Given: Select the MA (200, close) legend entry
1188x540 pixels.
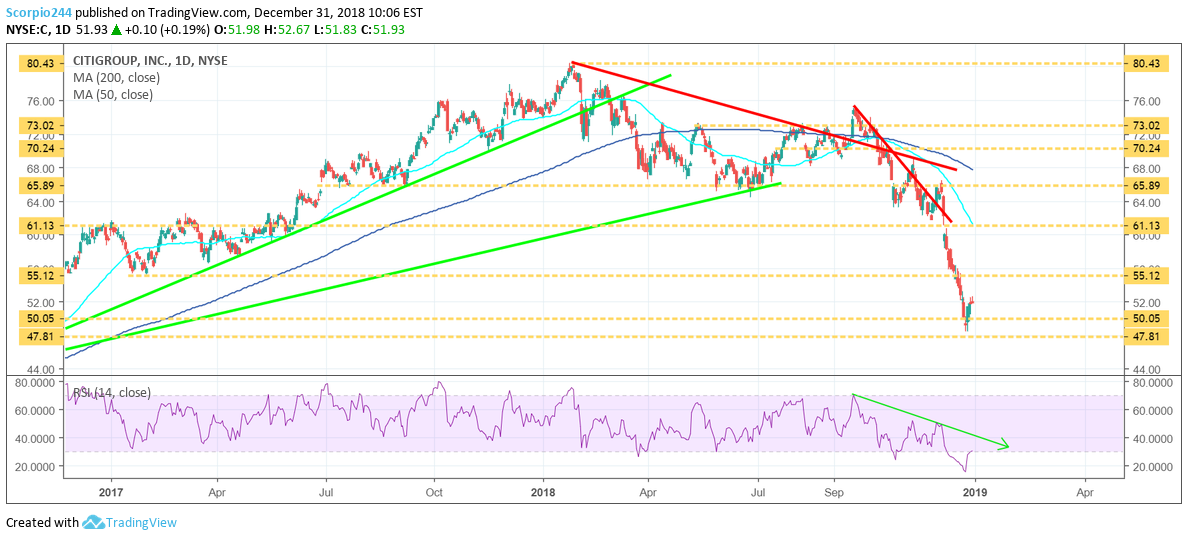Looking at the screenshot, I should (117, 77).
